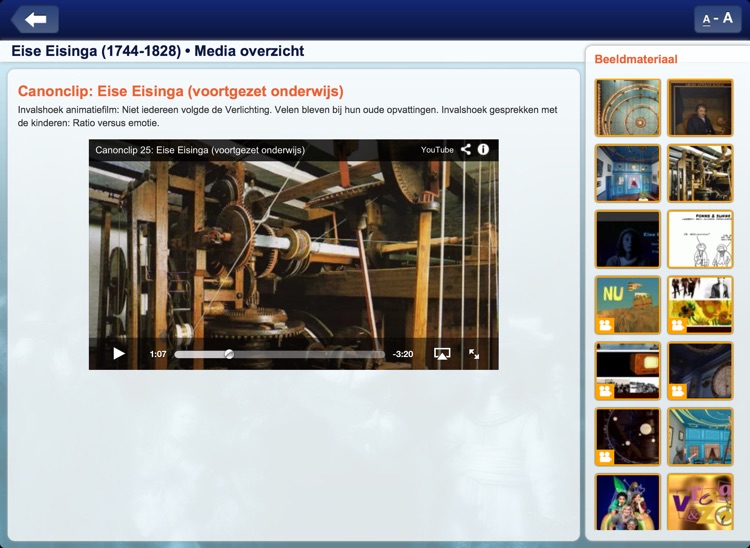Viewport: 750px width, 548px height.
Task: Open the orange television video thumbnail
Action: pos(628,371)
